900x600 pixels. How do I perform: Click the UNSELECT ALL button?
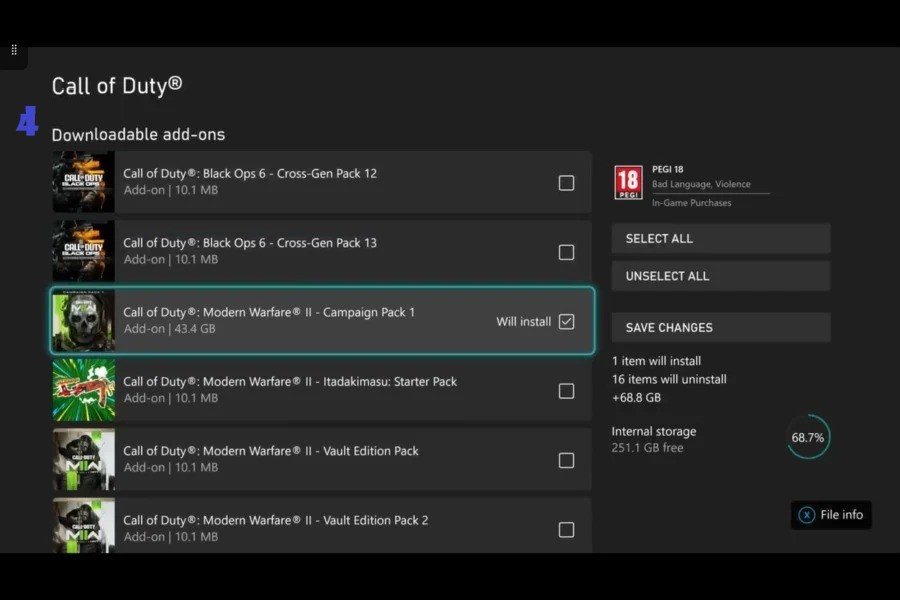click(720, 276)
